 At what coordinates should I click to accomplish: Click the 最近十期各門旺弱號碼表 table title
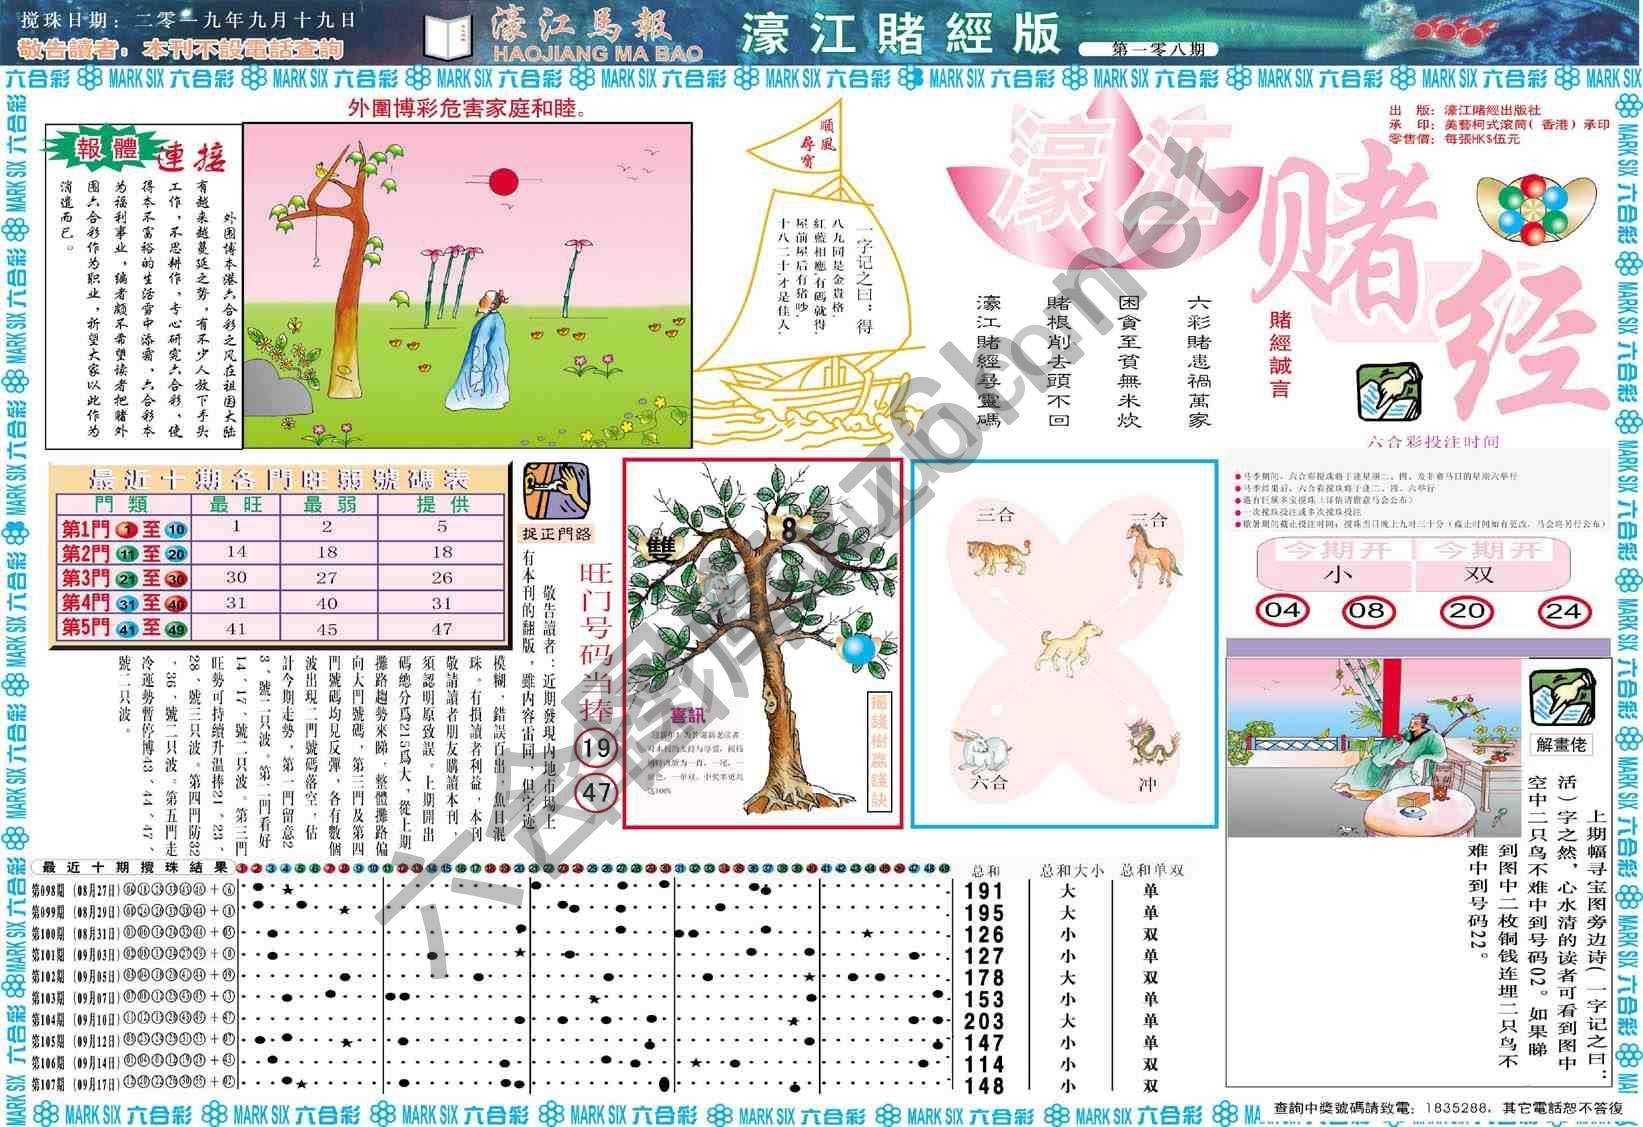tap(278, 478)
